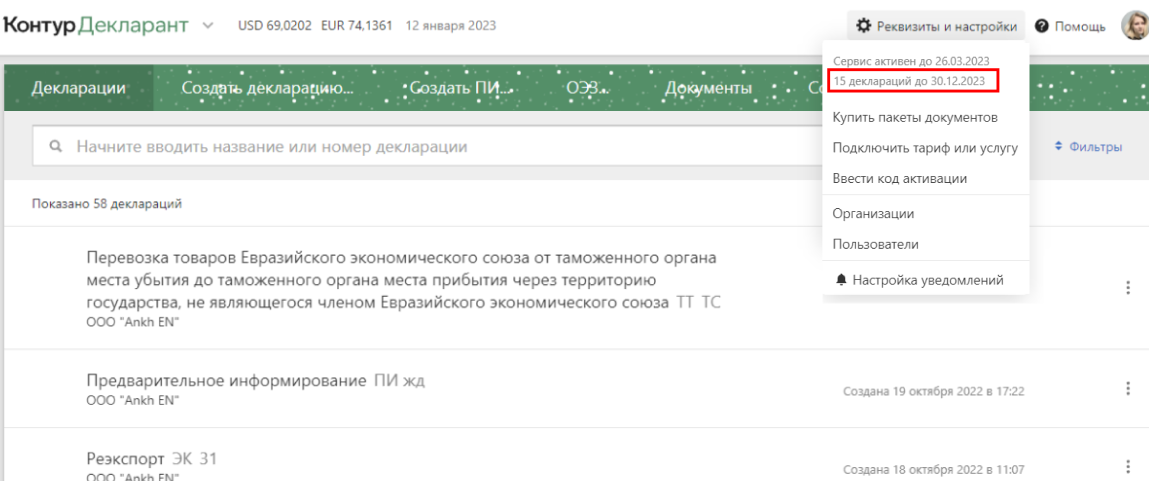Open three-dots menu for Реэкспорт row

(1128, 468)
